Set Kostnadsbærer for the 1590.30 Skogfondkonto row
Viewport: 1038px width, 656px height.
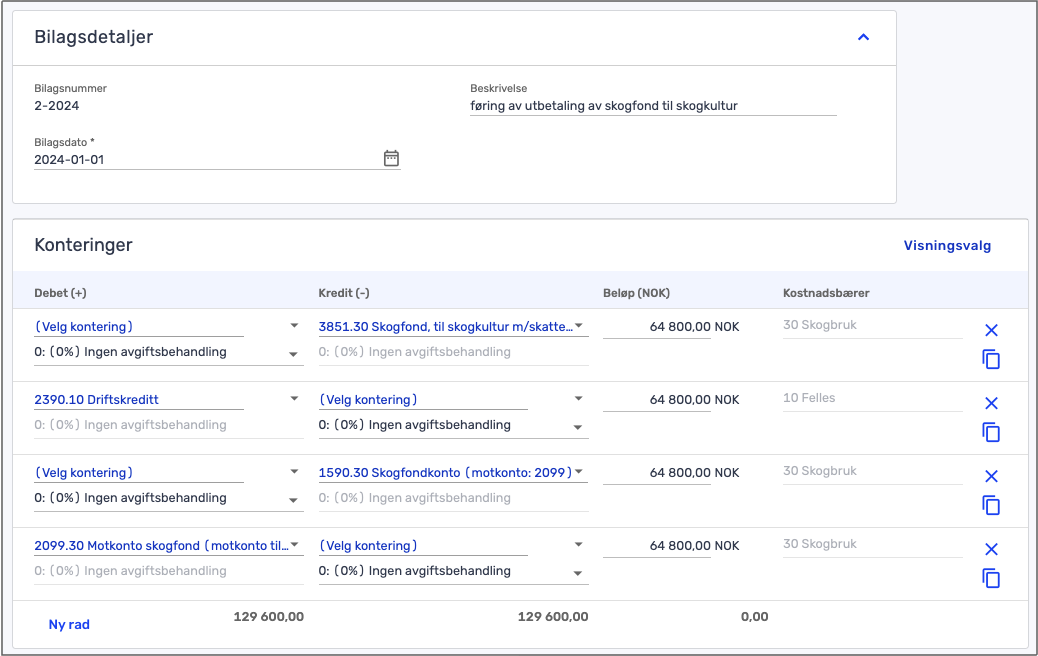coord(873,471)
